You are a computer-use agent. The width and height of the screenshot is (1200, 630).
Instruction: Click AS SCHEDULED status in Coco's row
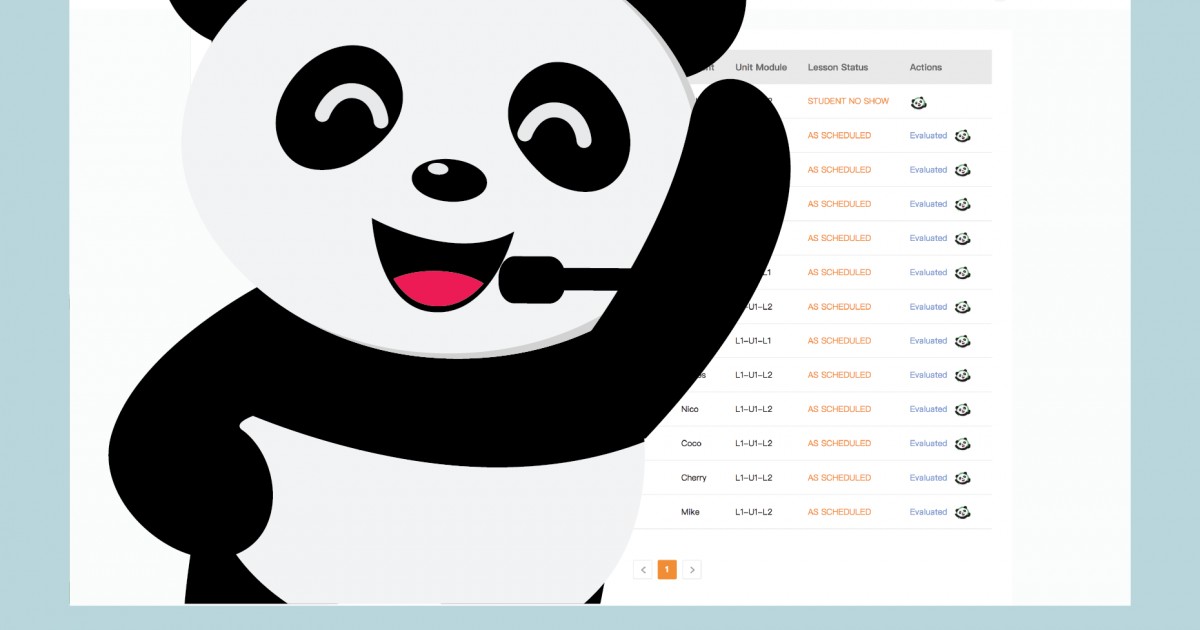[839, 443]
